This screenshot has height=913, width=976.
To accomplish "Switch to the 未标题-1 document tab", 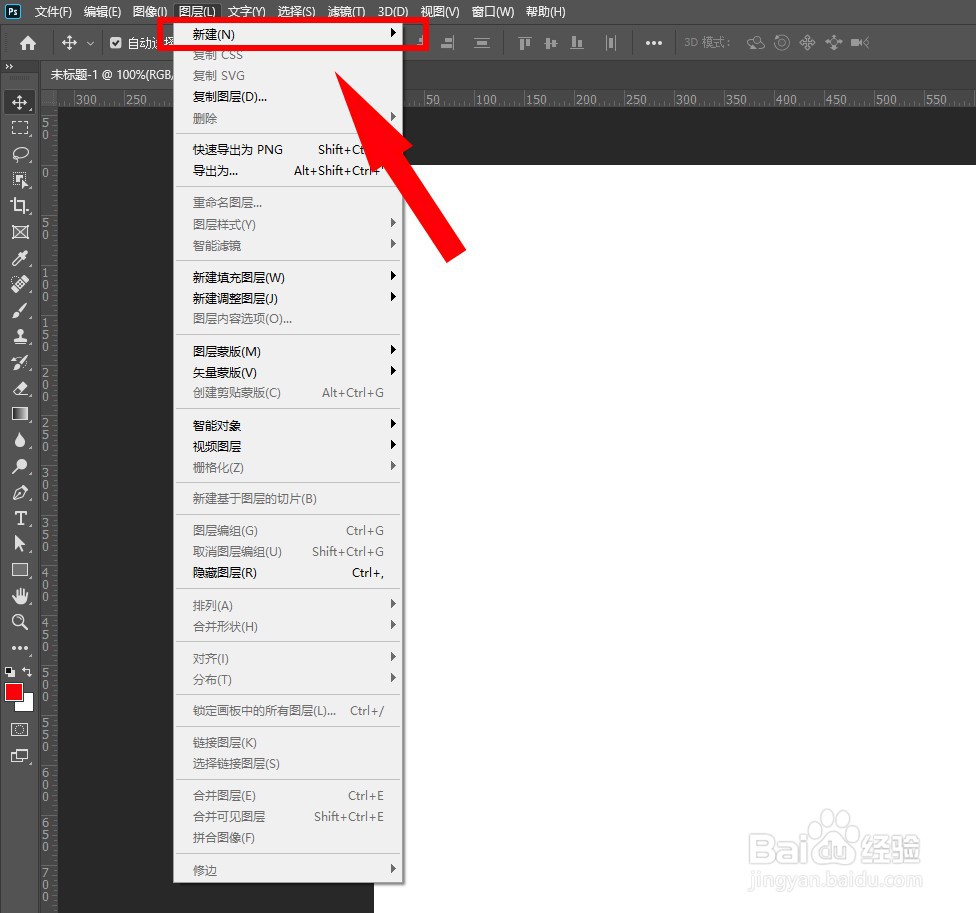I will click(x=111, y=75).
